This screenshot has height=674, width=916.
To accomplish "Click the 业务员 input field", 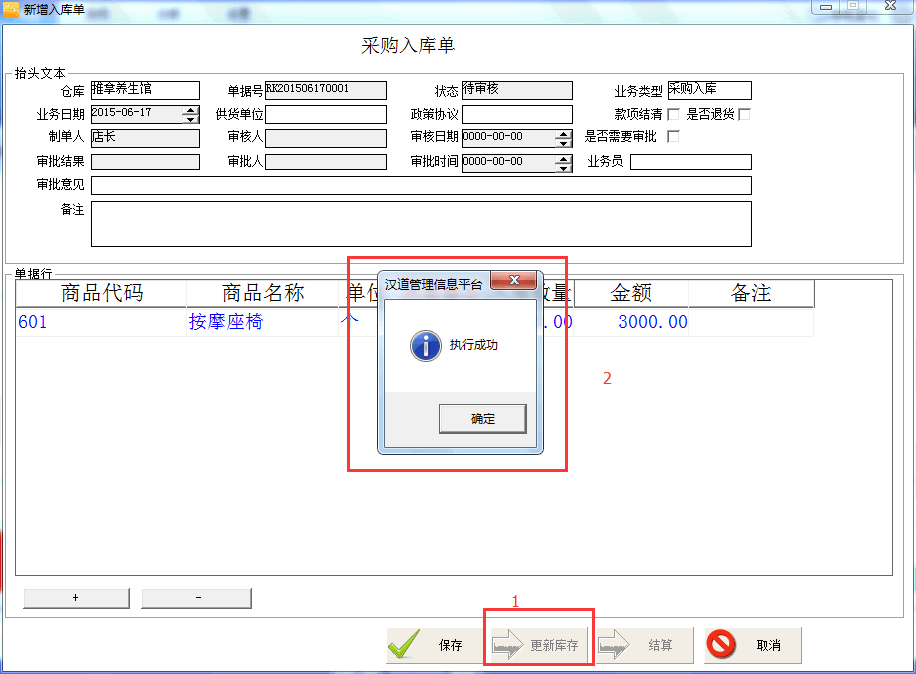I will (x=691, y=162).
